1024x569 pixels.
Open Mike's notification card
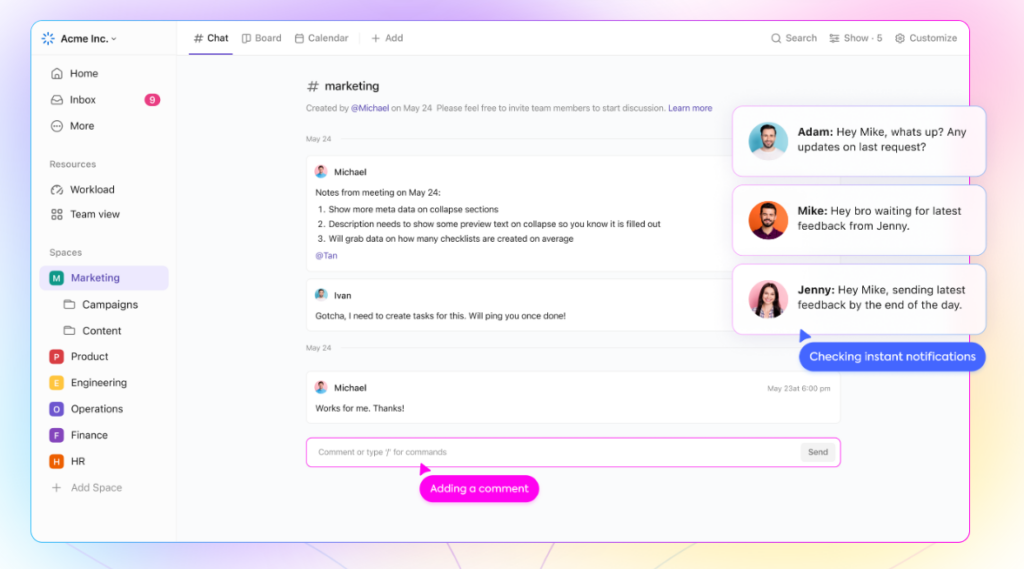coord(859,220)
